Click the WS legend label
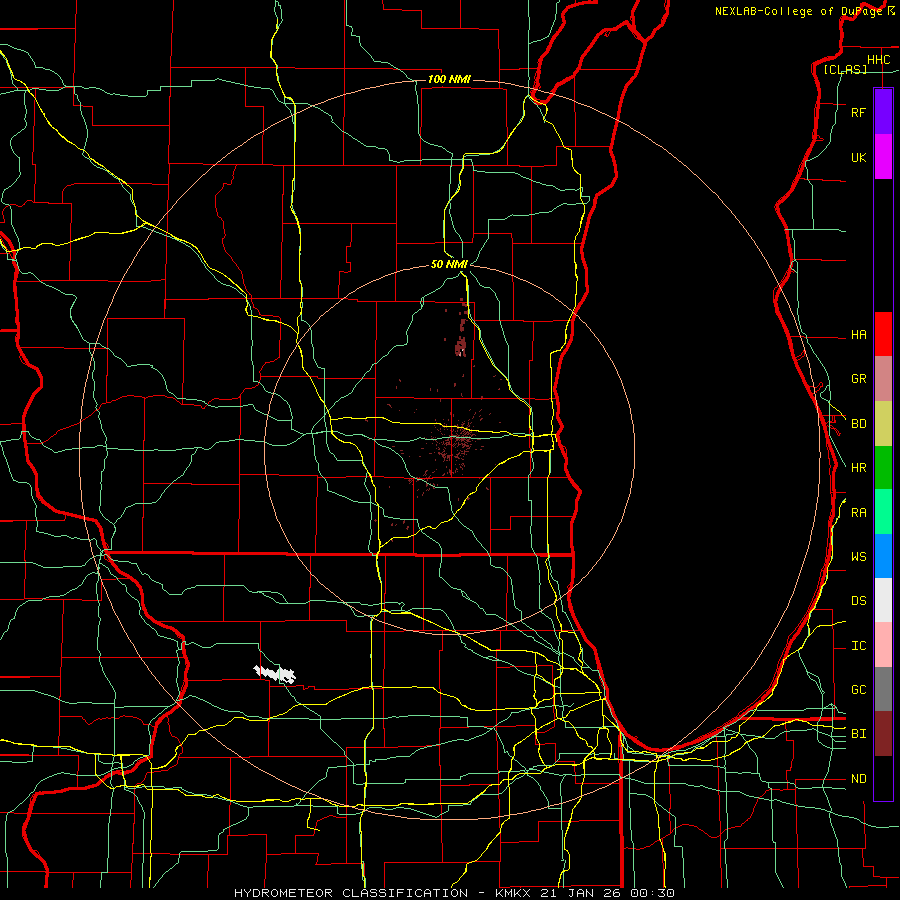Viewport: 900px width, 900px height. click(x=858, y=557)
